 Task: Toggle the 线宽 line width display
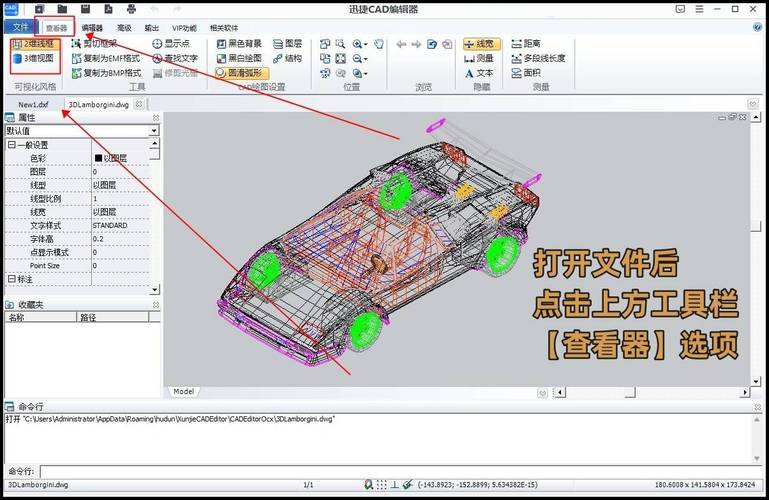[482, 44]
